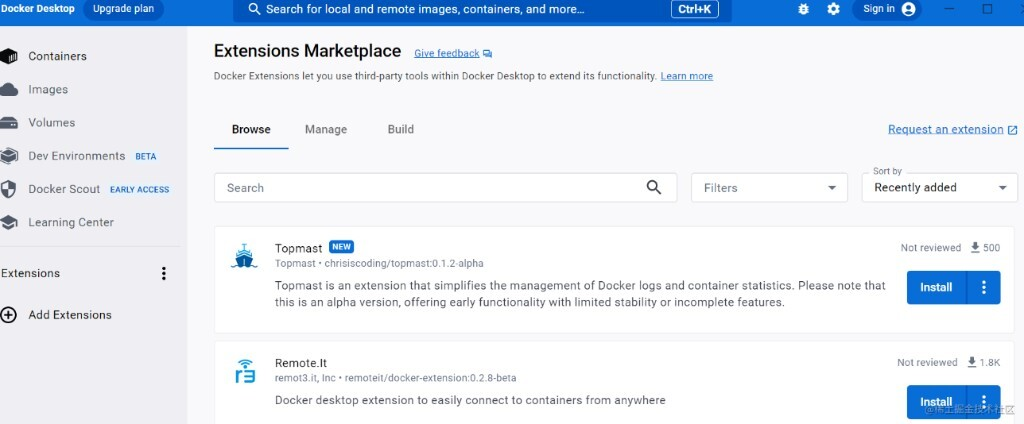
Task: Switch to the Build tab
Action: click(x=400, y=129)
